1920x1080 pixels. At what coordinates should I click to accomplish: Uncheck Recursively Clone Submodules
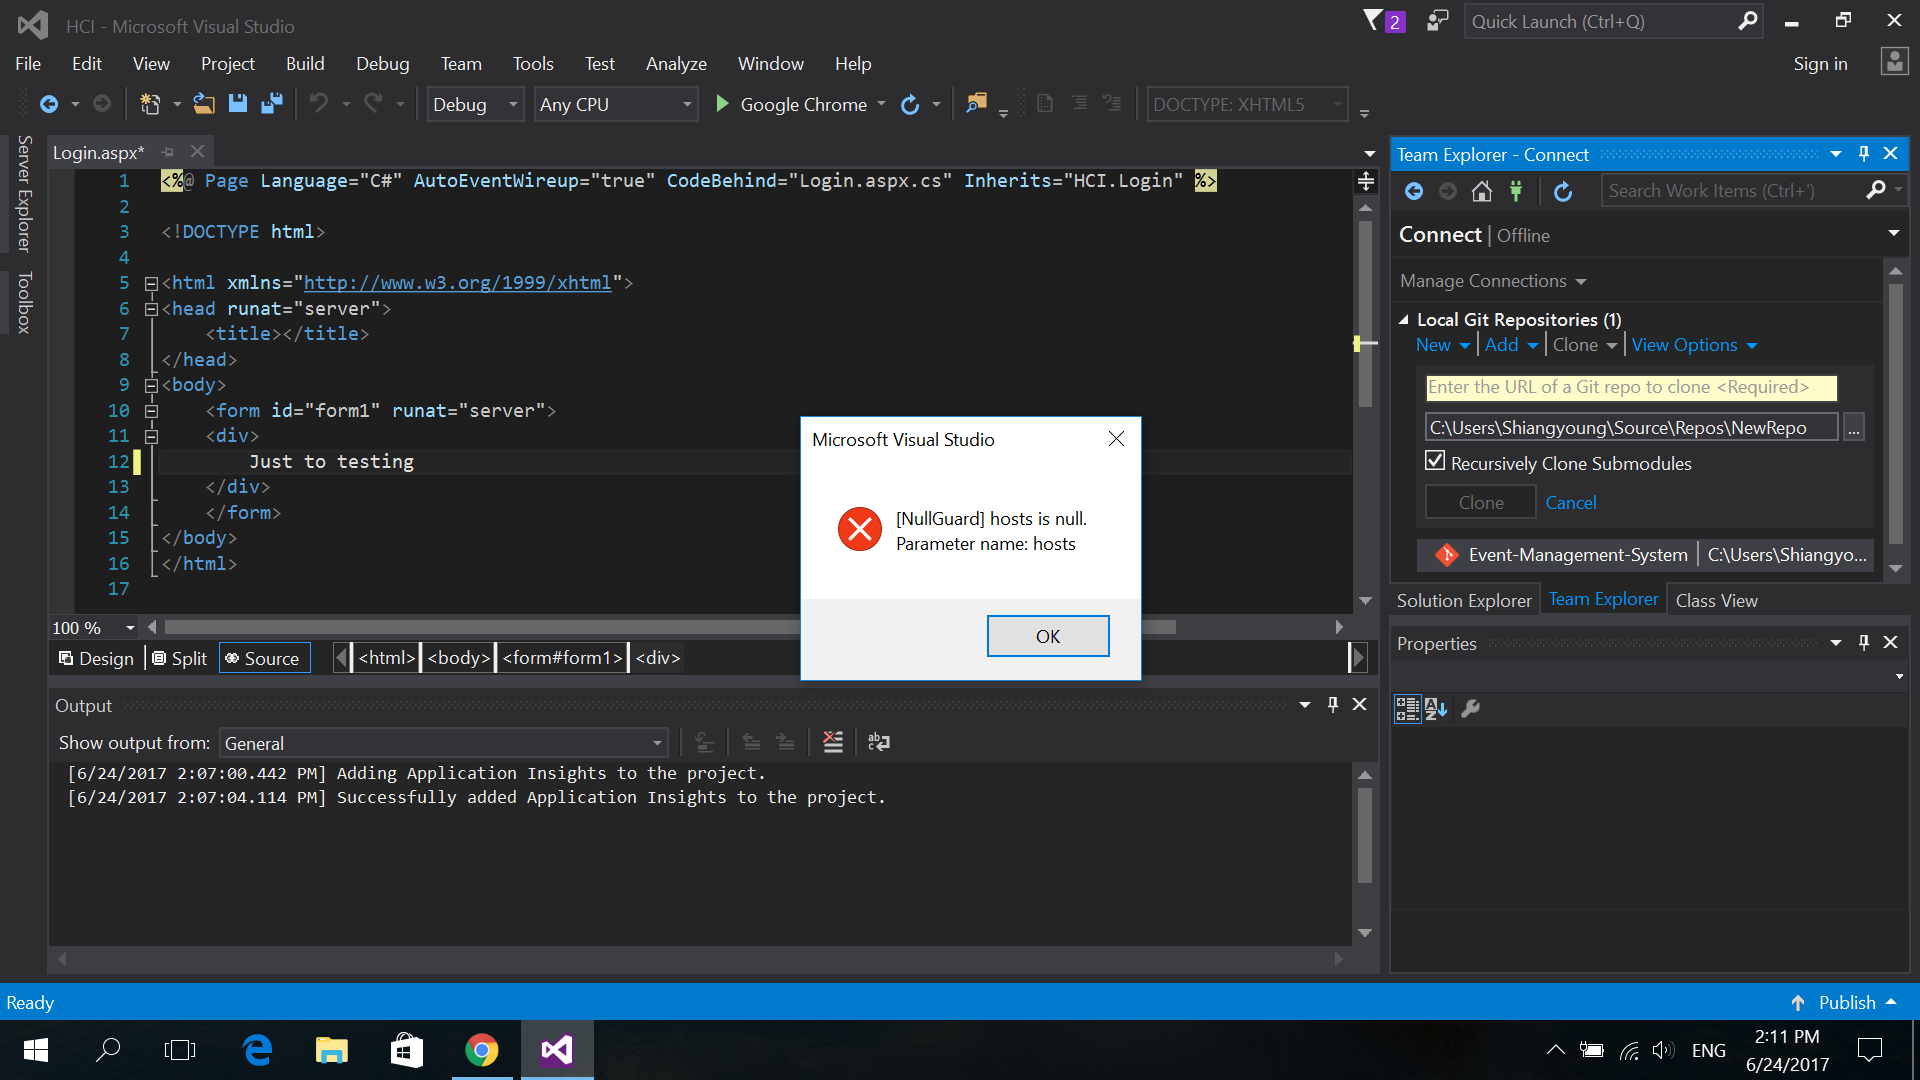pos(1435,460)
